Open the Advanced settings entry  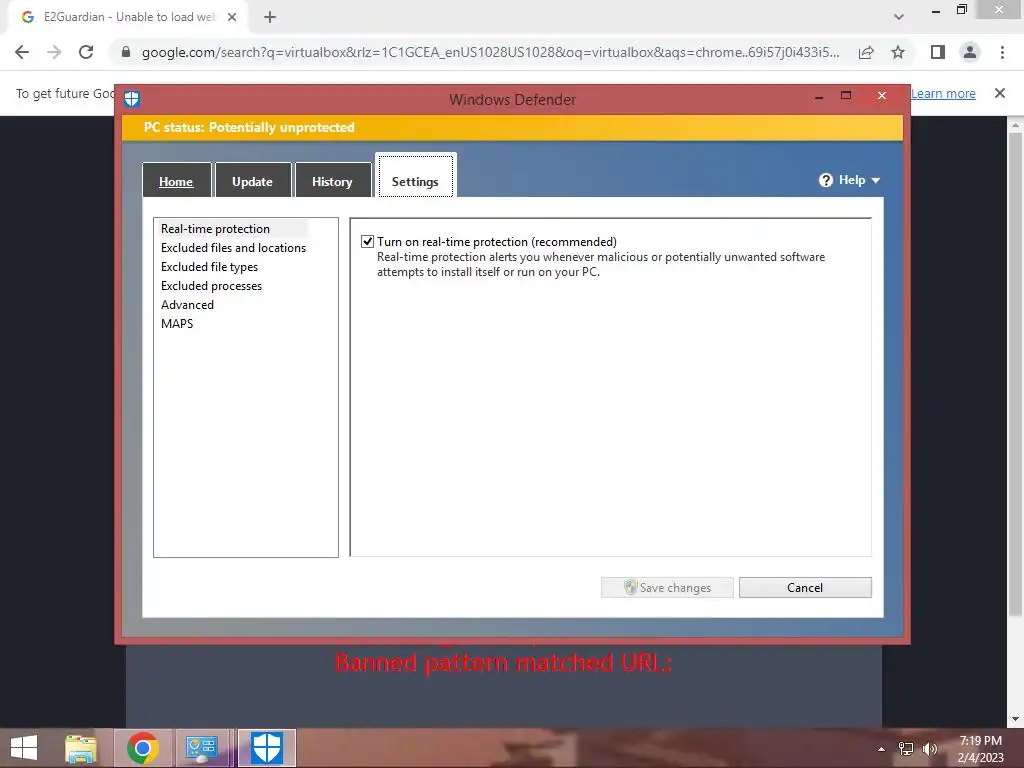point(187,304)
